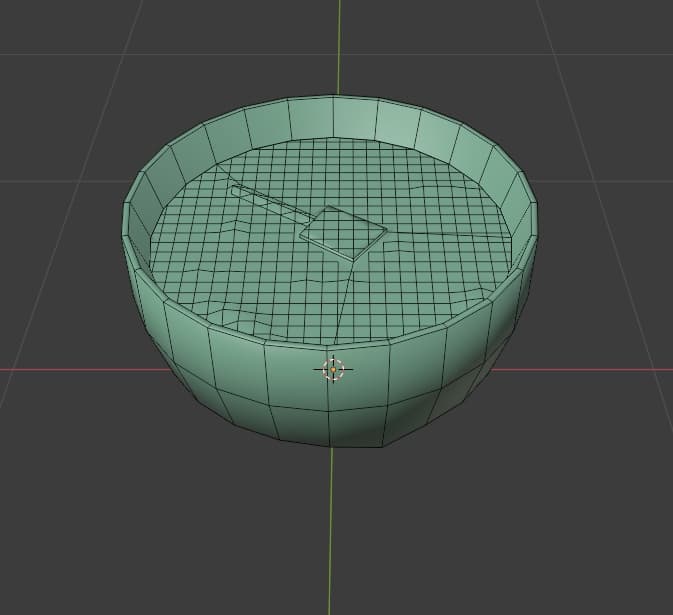Click the far left tip of the utensil handle
Viewport: 673px width, 615px height.
click(234, 188)
